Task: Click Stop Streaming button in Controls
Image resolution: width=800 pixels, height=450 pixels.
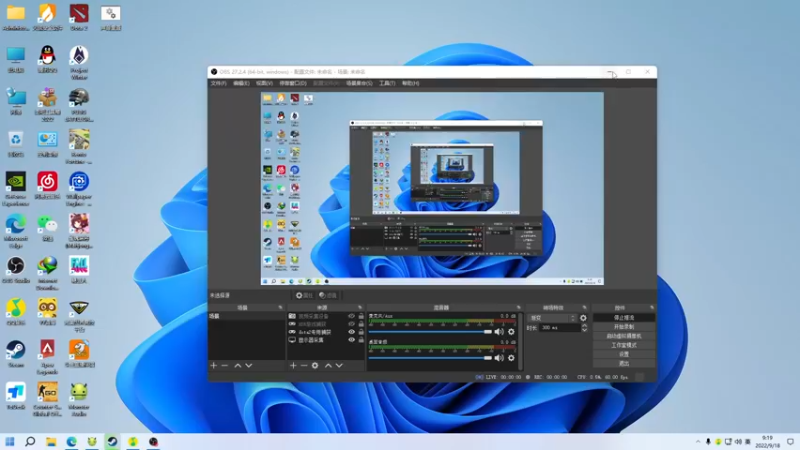Action: (x=624, y=318)
